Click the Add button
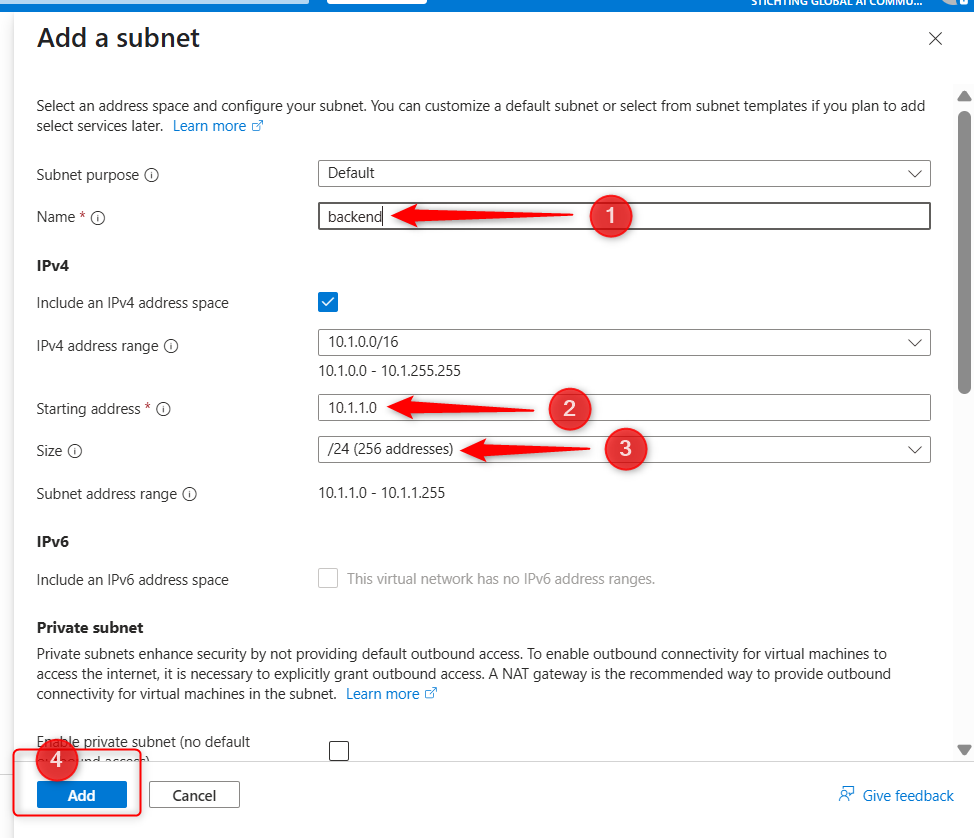The width and height of the screenshot is (974, 838). click(82, 795)
